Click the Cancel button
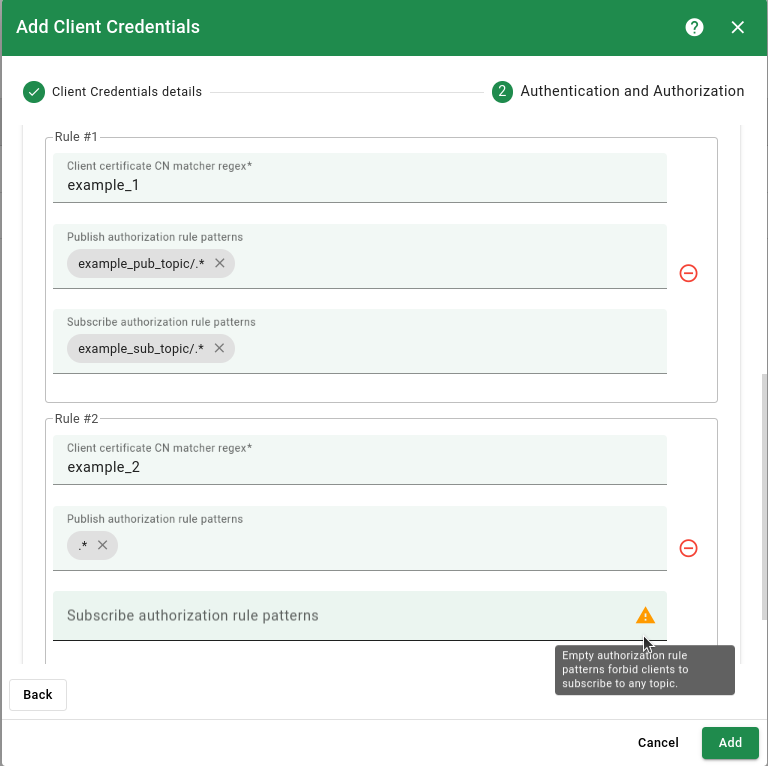The height and width of the screenshot is (766, 768). (x=658, y=743)
